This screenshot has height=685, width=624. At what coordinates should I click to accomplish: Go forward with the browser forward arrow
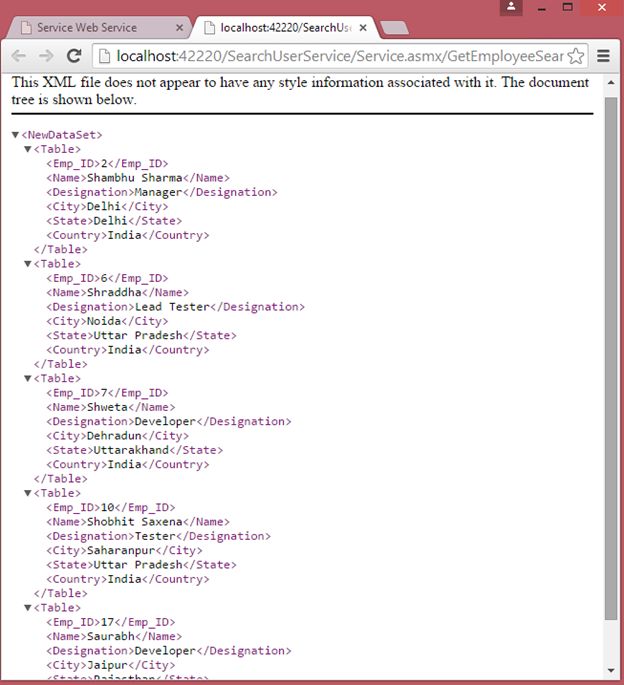click(x=46, y=56)
